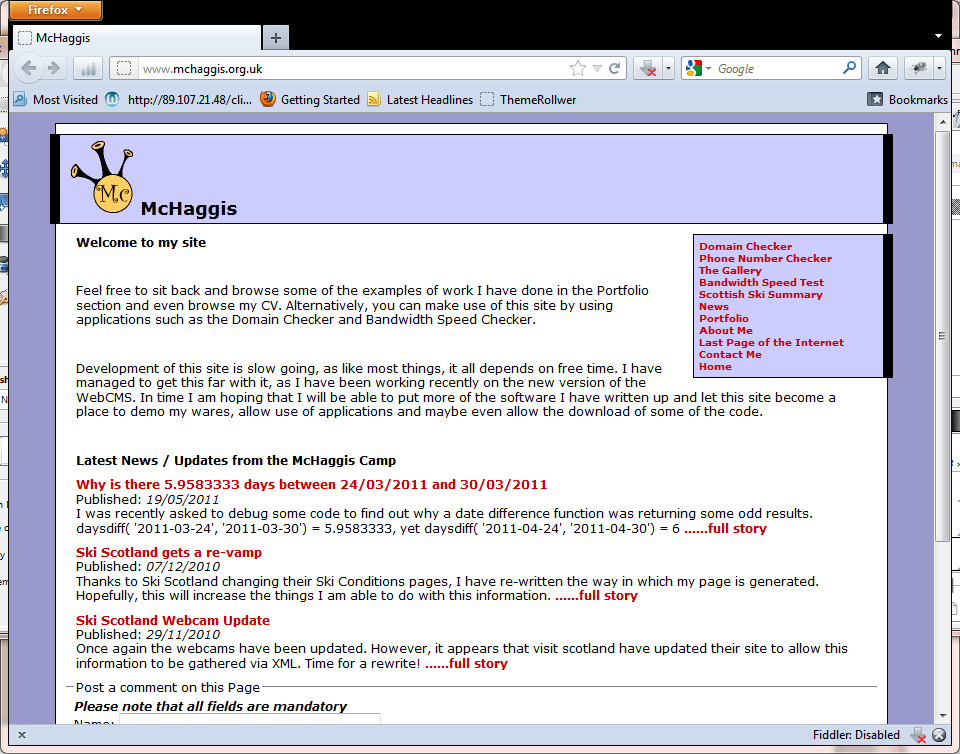The width and height of the screenshot is (960, 754).
Task: Close the add-on bar with the x
Action: coord(21,735)
